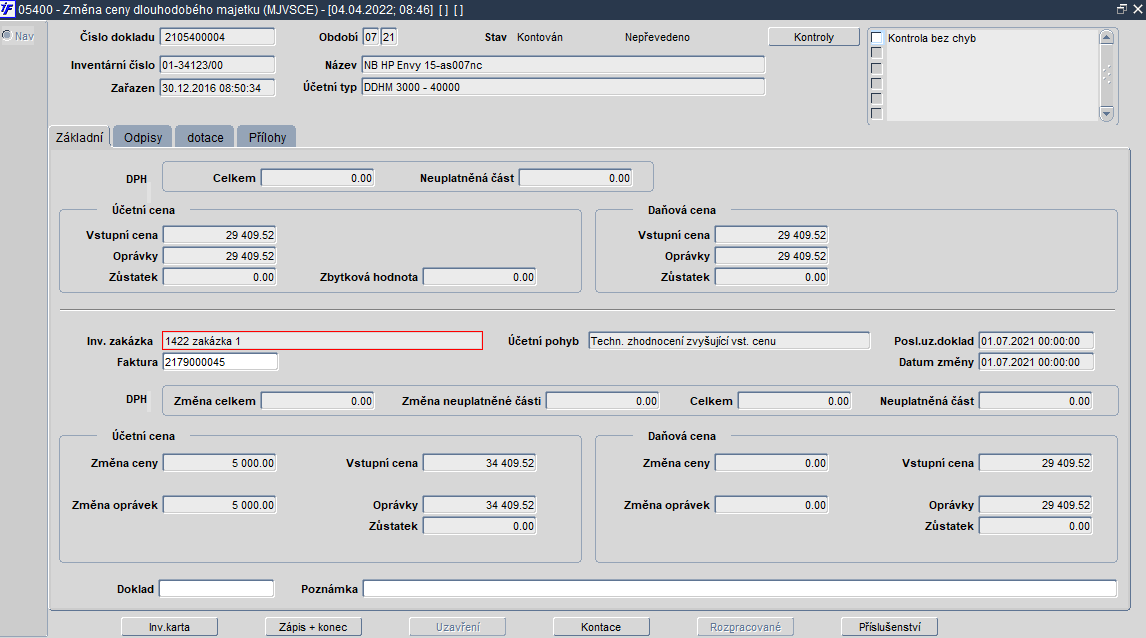Screen dimensions: 1146x638
Task: Click the Kontován status text
Action: click(539, 37)
